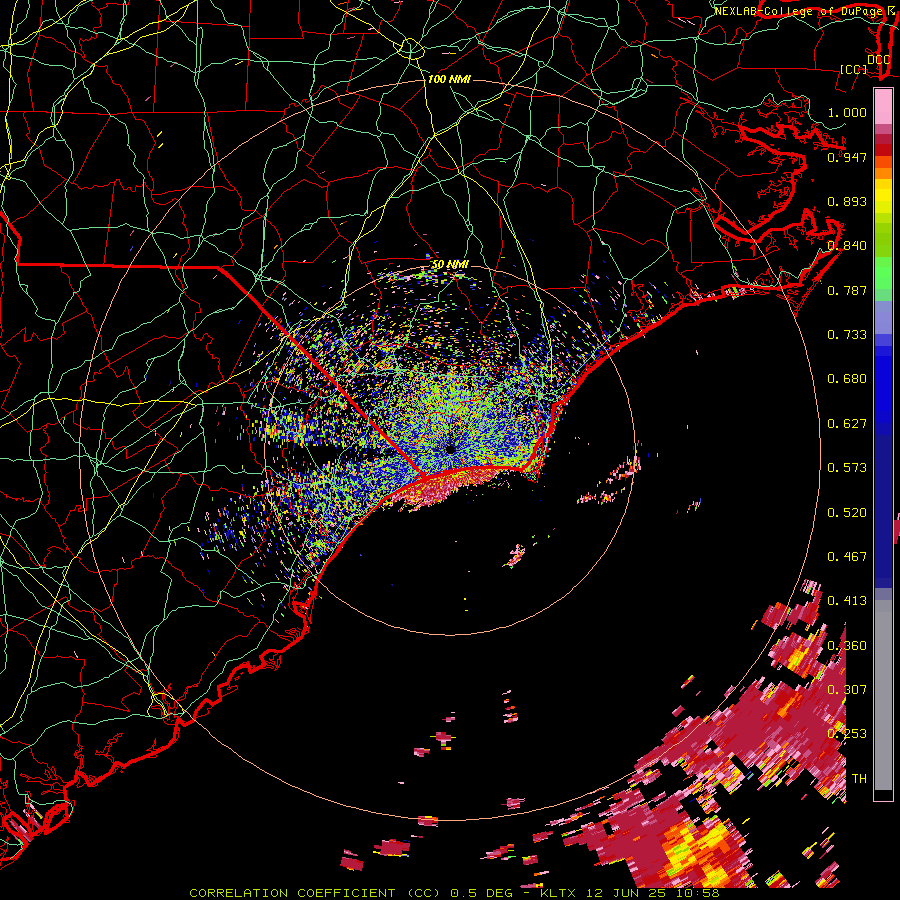
Task: Pick the light pink top segment of color bar
Action: click(883, 106)
